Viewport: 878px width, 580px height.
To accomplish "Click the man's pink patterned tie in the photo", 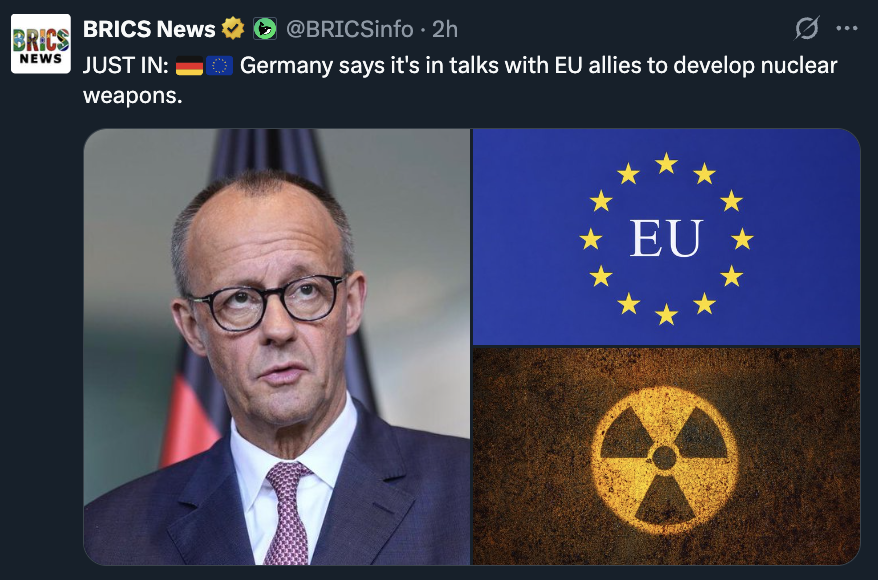I will click(287, 512).
